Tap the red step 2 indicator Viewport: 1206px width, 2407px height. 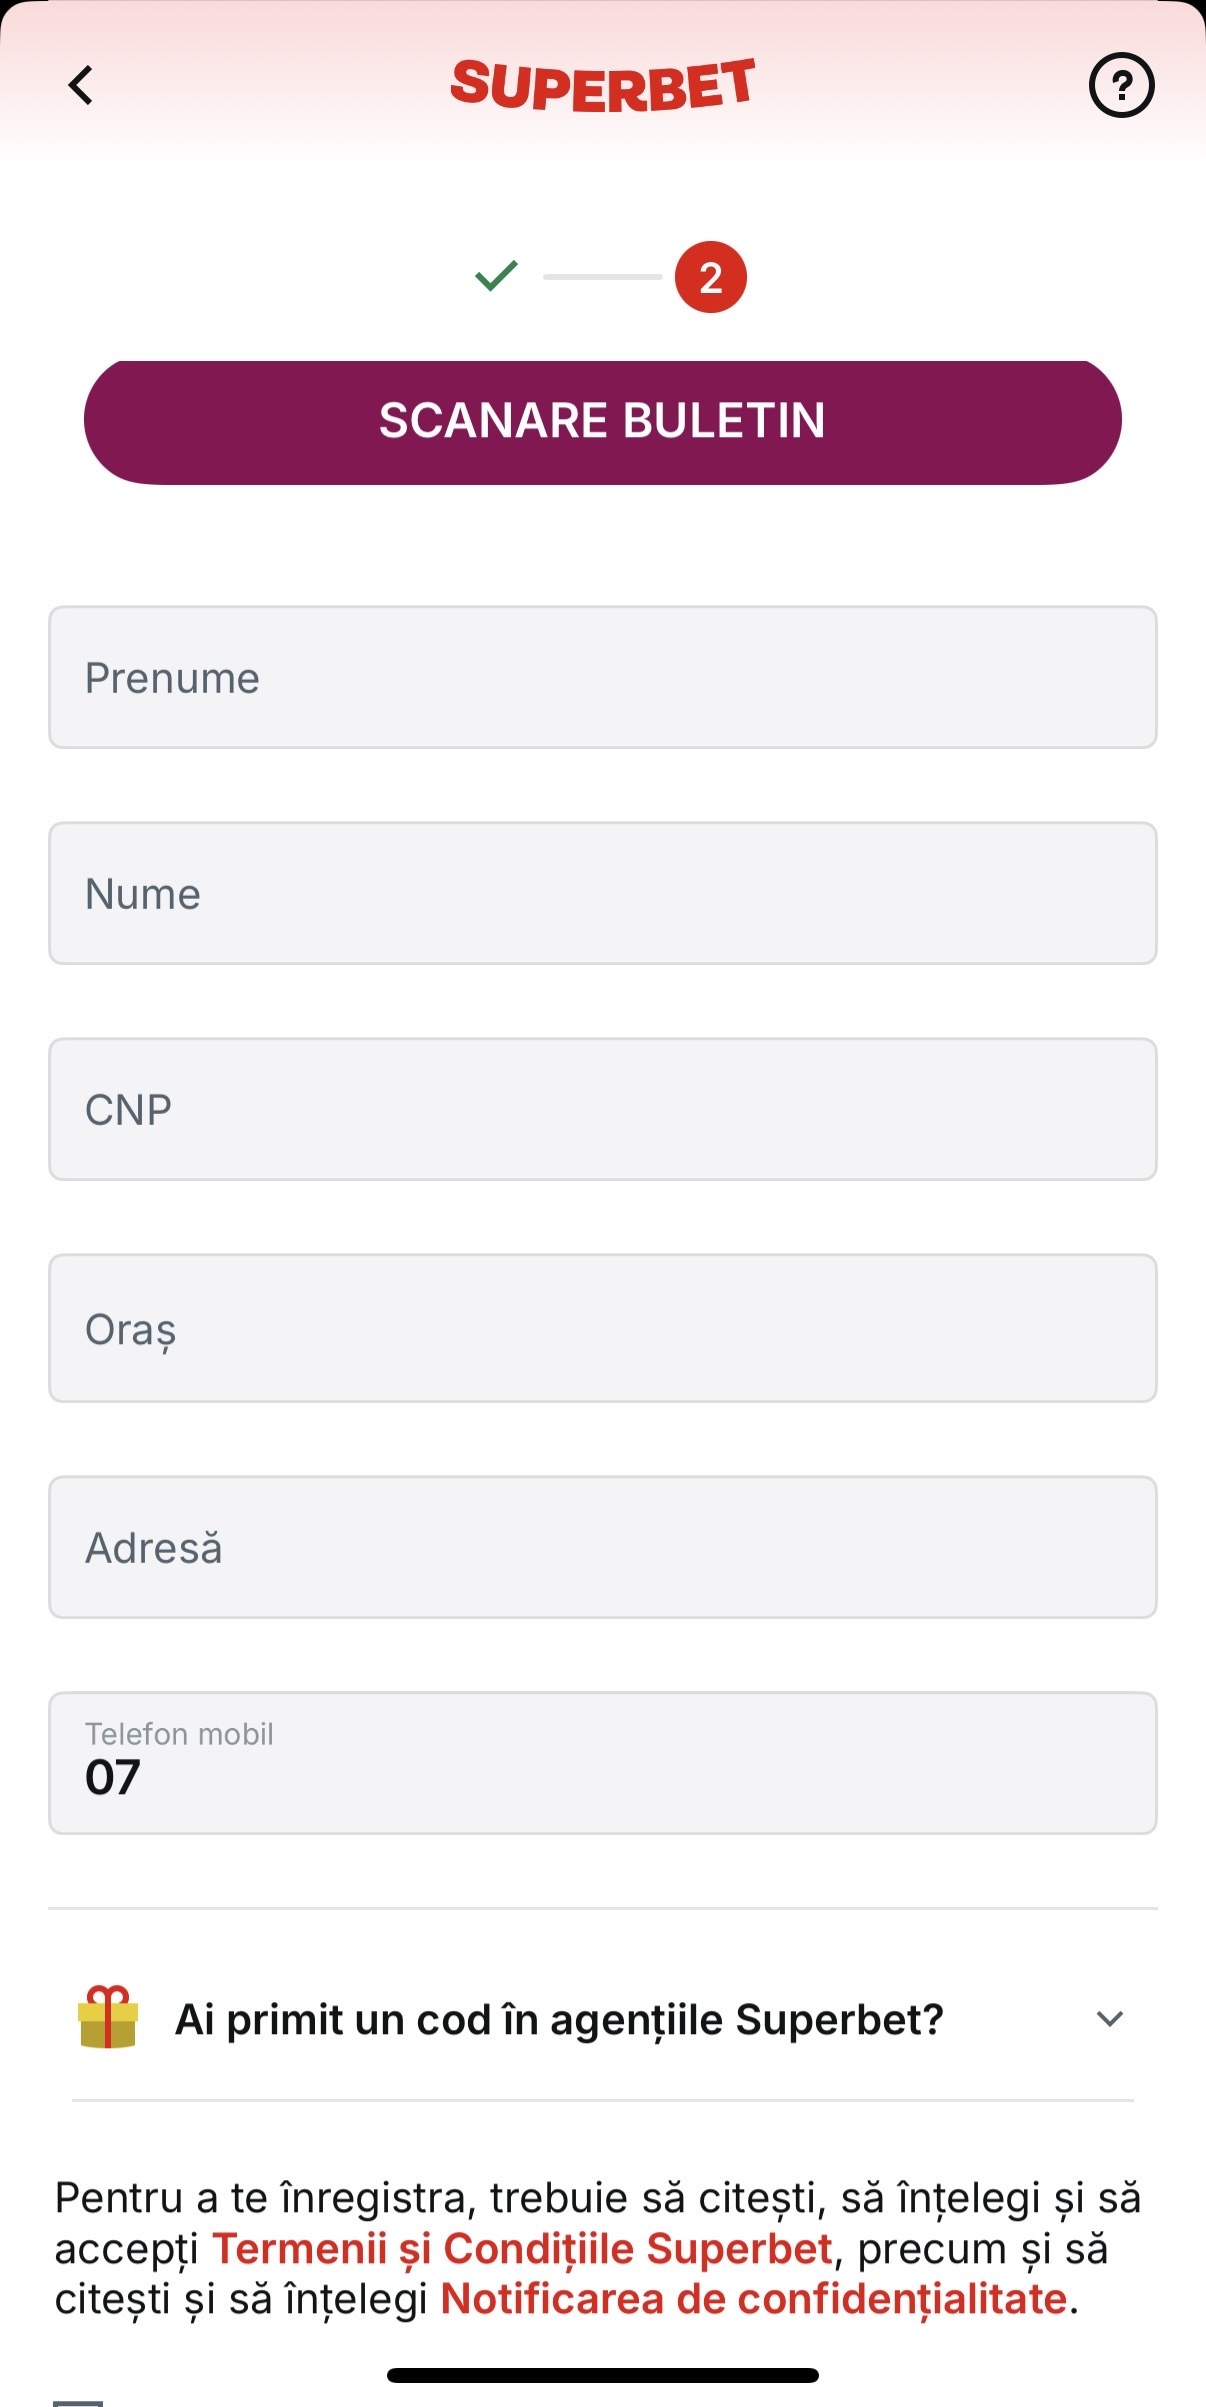pyautogui.click(x=710, y=277)
